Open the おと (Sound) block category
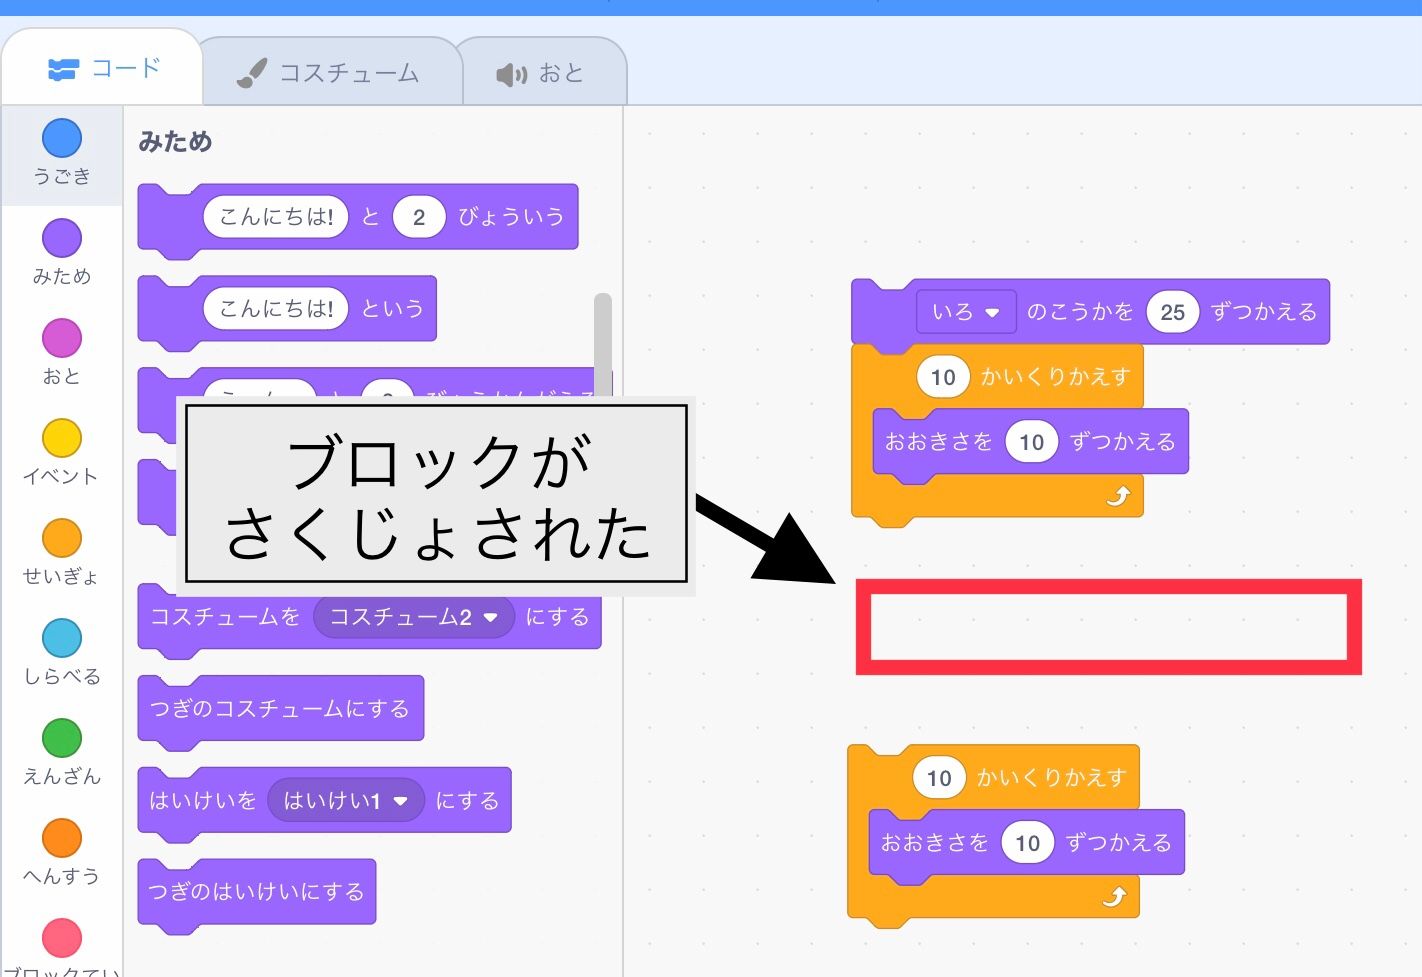 (x=61, y=350)
